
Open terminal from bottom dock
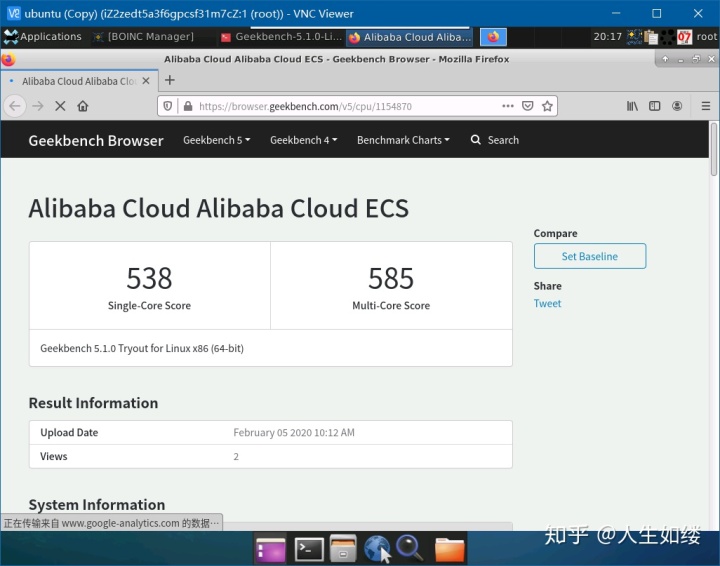(309, 548)
